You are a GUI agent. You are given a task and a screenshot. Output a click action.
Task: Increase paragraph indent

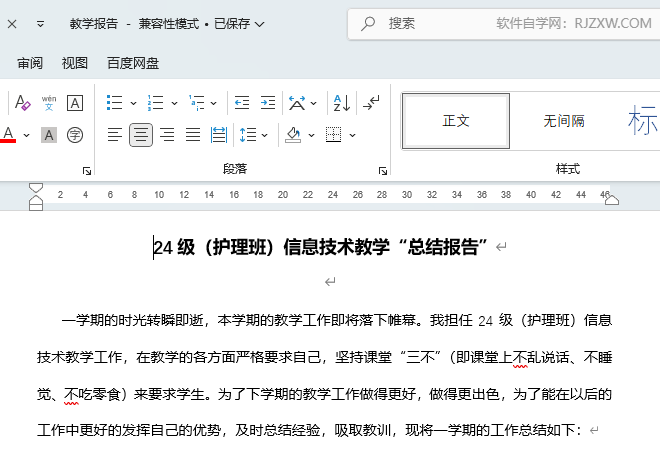pos(268,103)
